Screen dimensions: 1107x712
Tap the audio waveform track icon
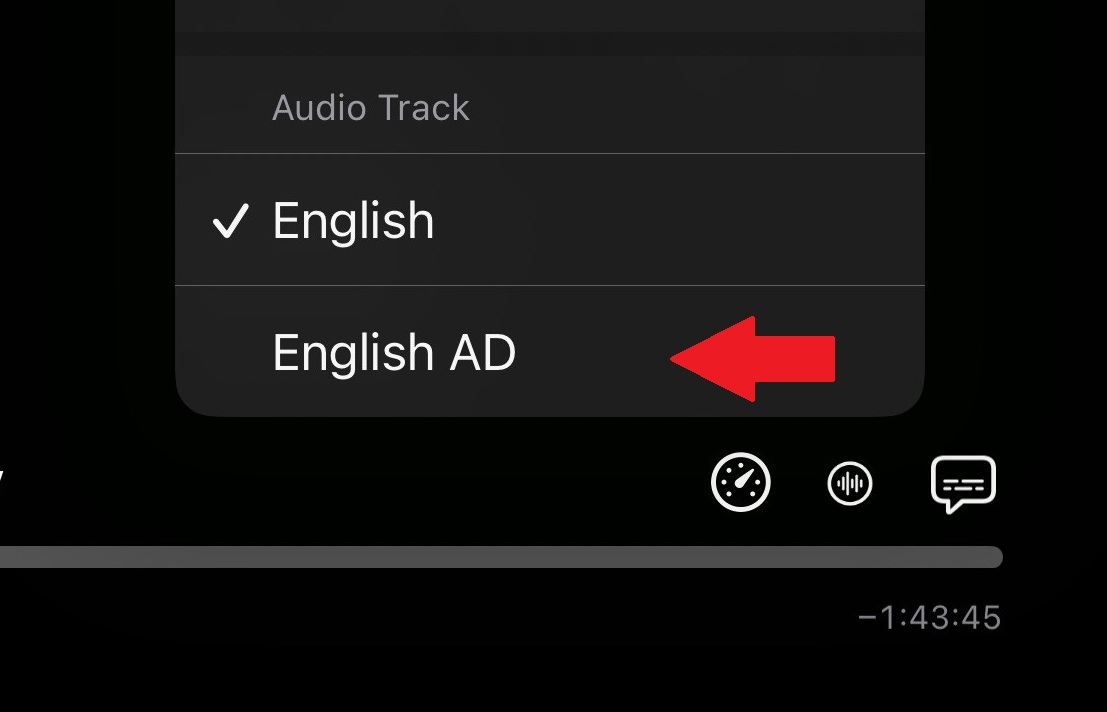(x=849, y=483)
